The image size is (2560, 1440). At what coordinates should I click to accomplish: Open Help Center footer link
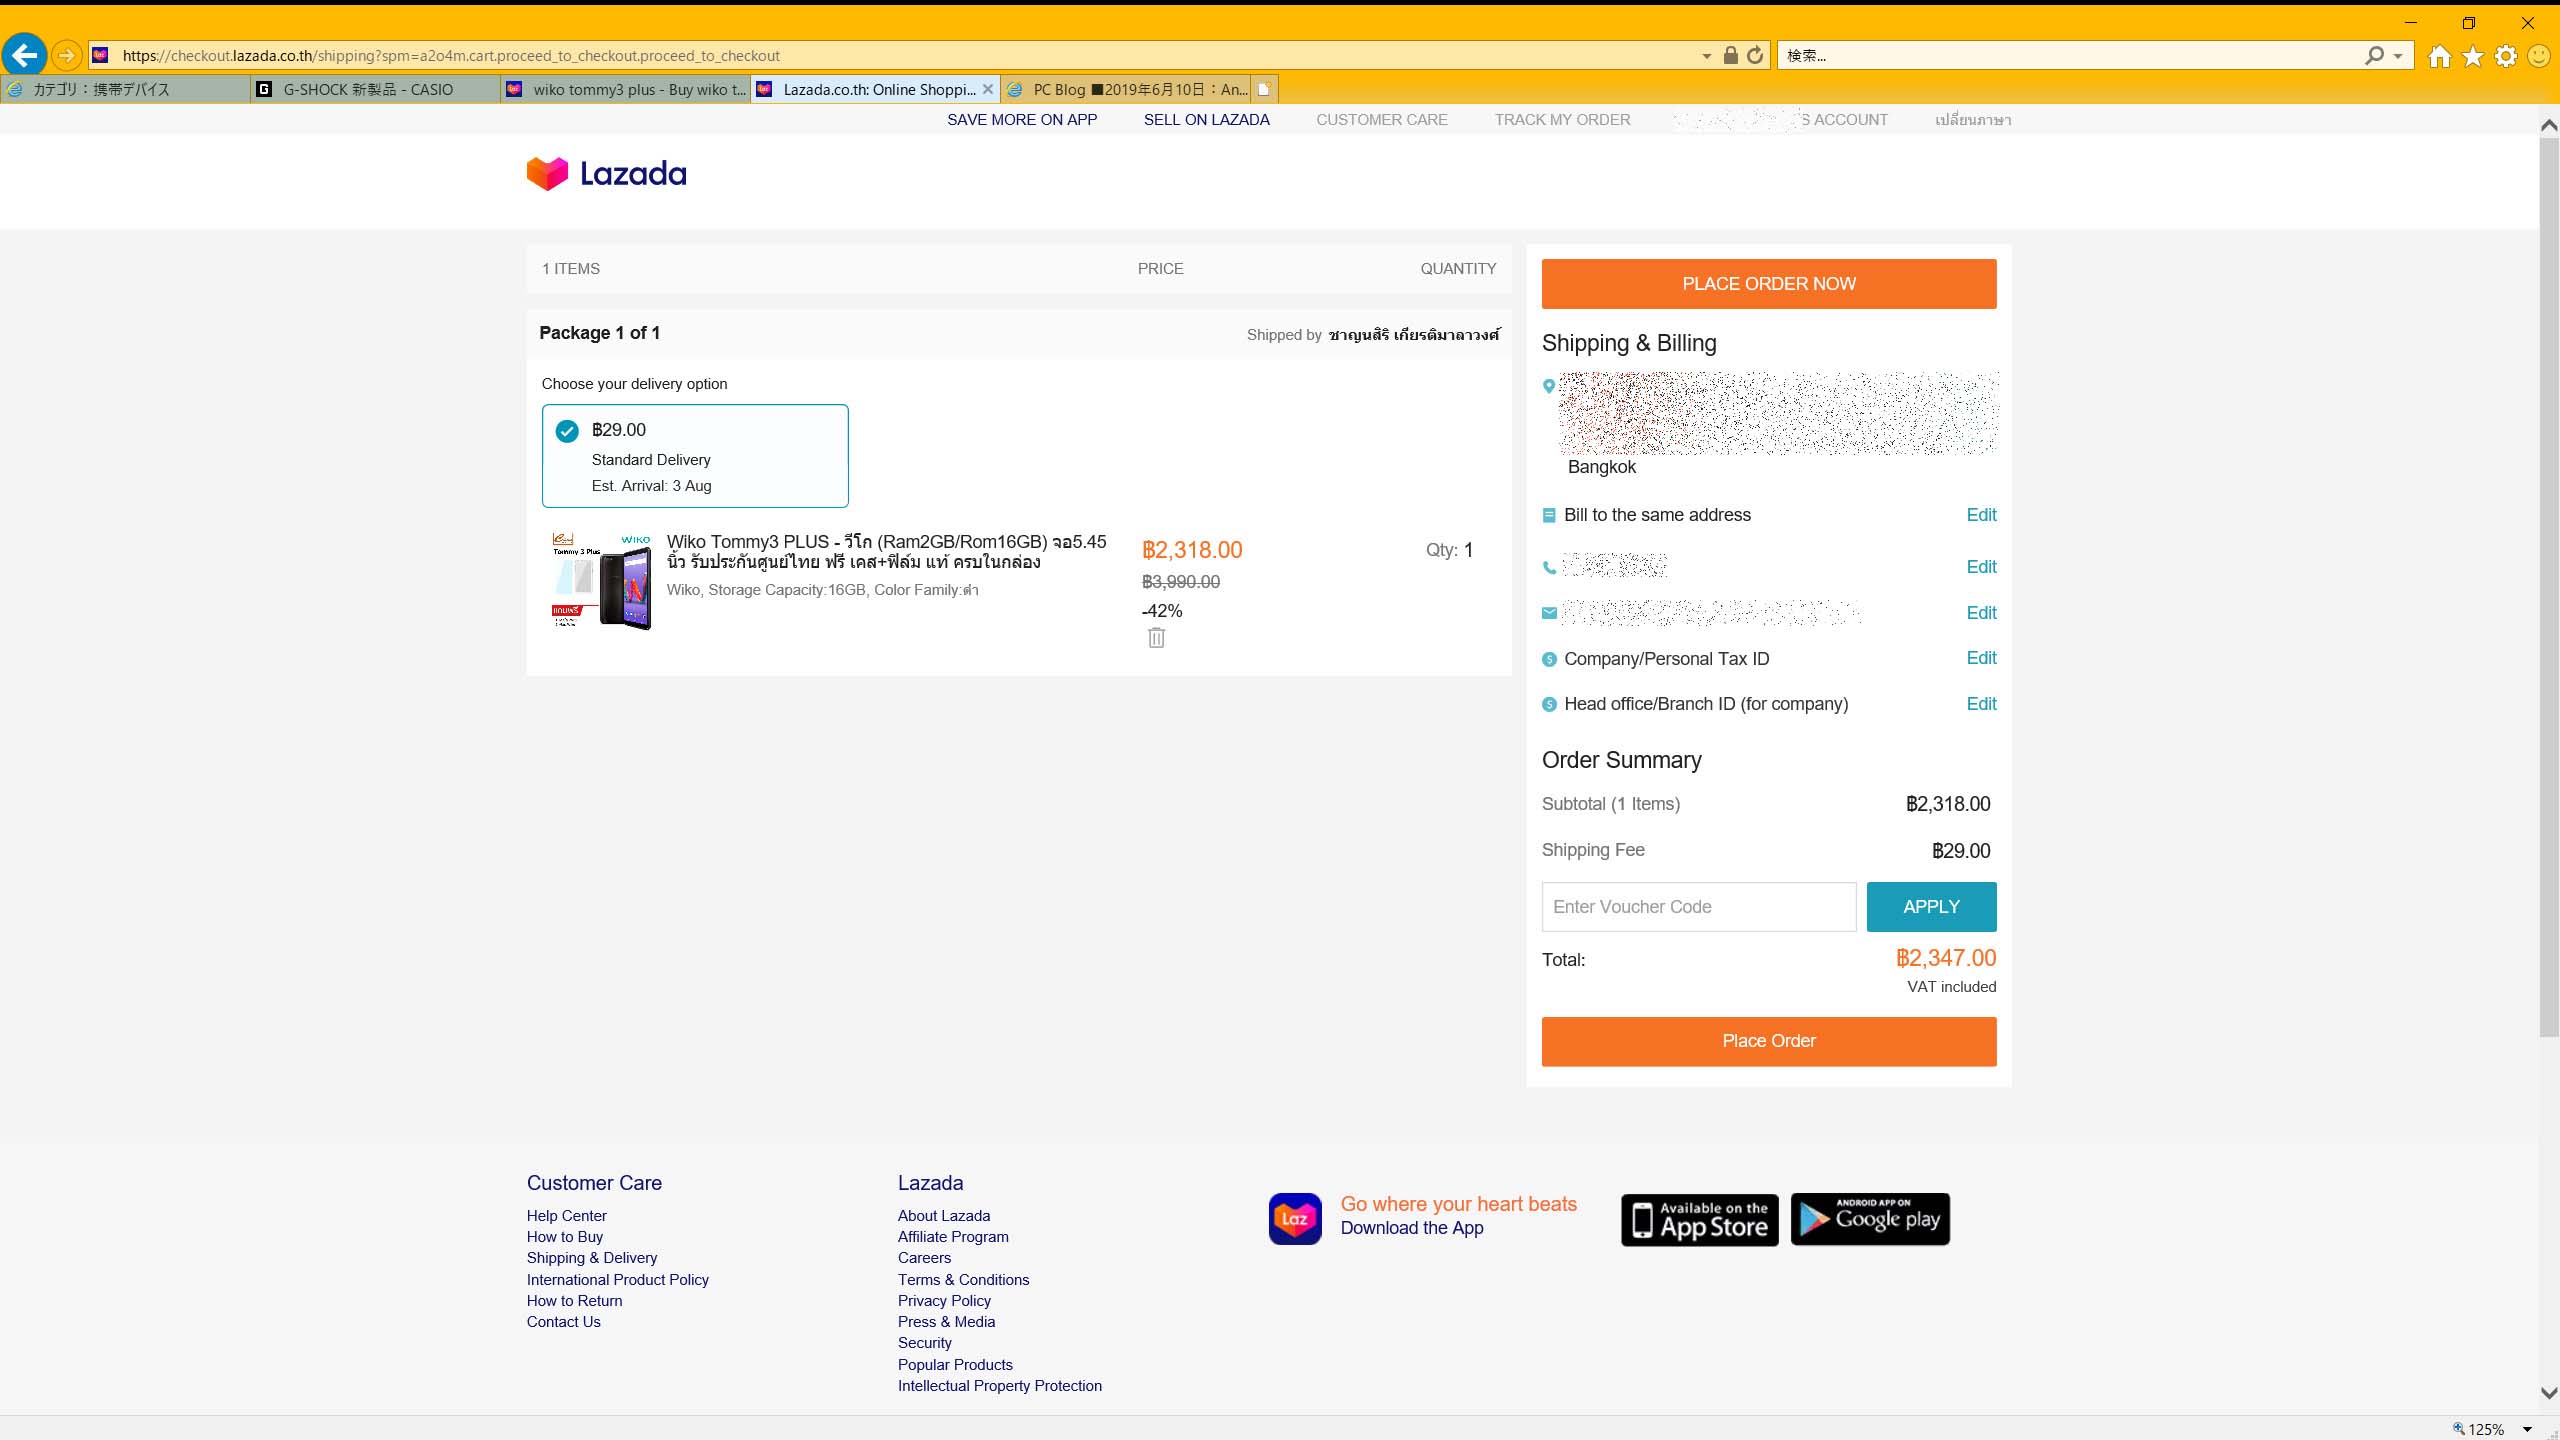pyautogui.click(x=566, y=1216)
